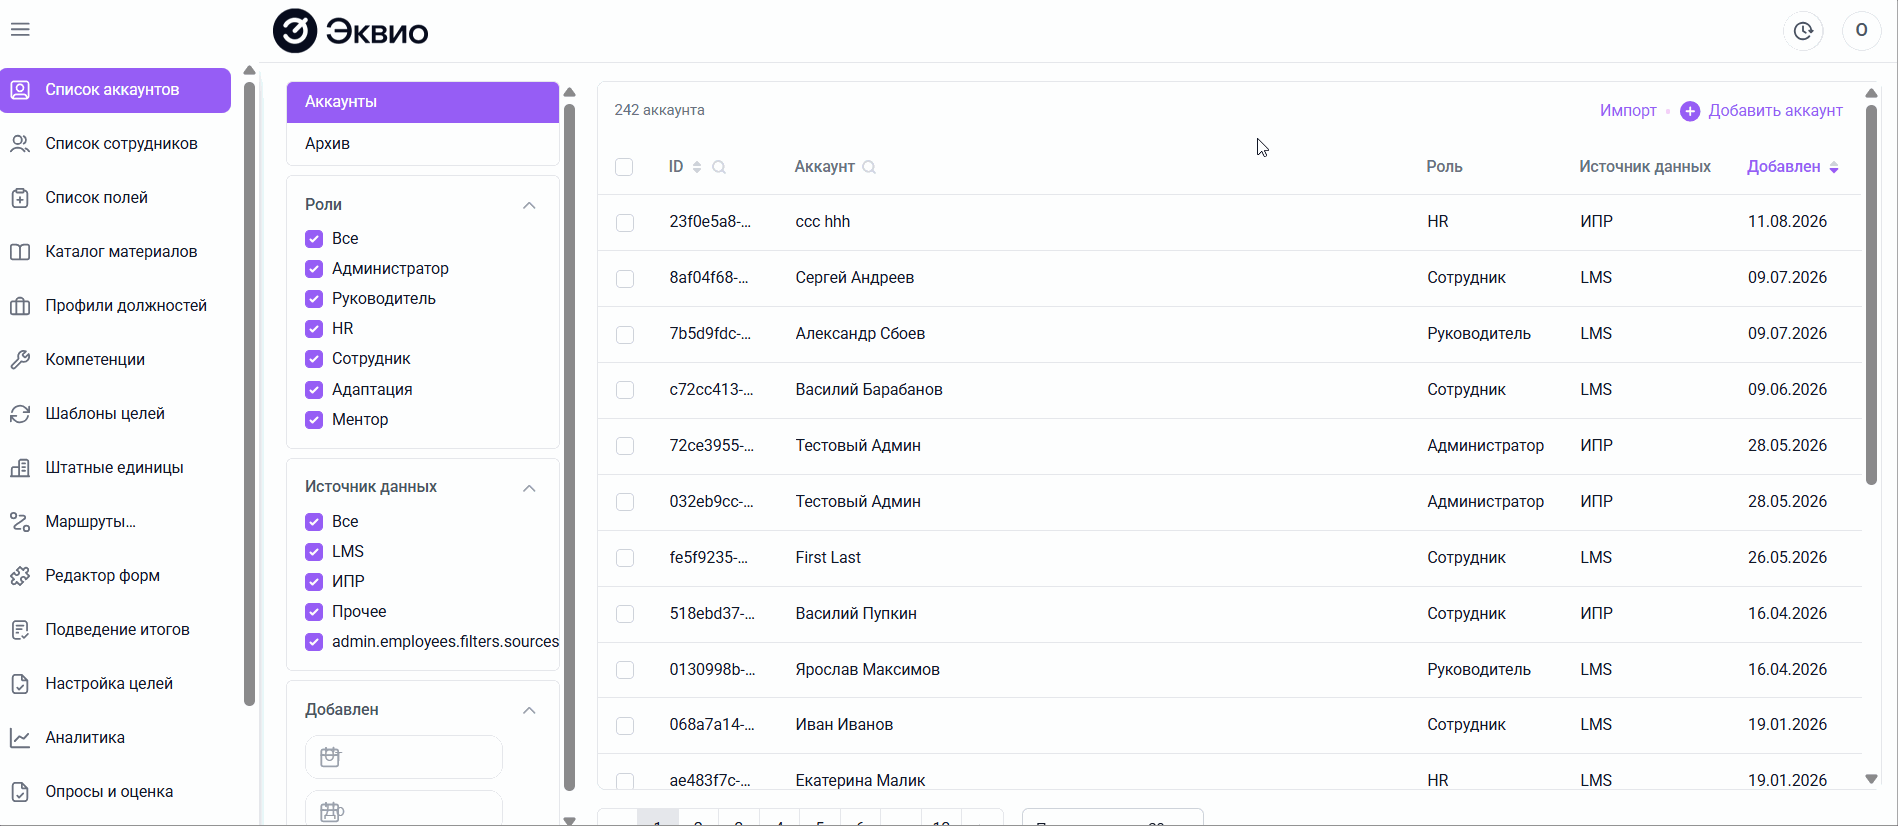Click the Настройка целей icon
Viewport: 1898px width, 826px height.
point(20,684)
